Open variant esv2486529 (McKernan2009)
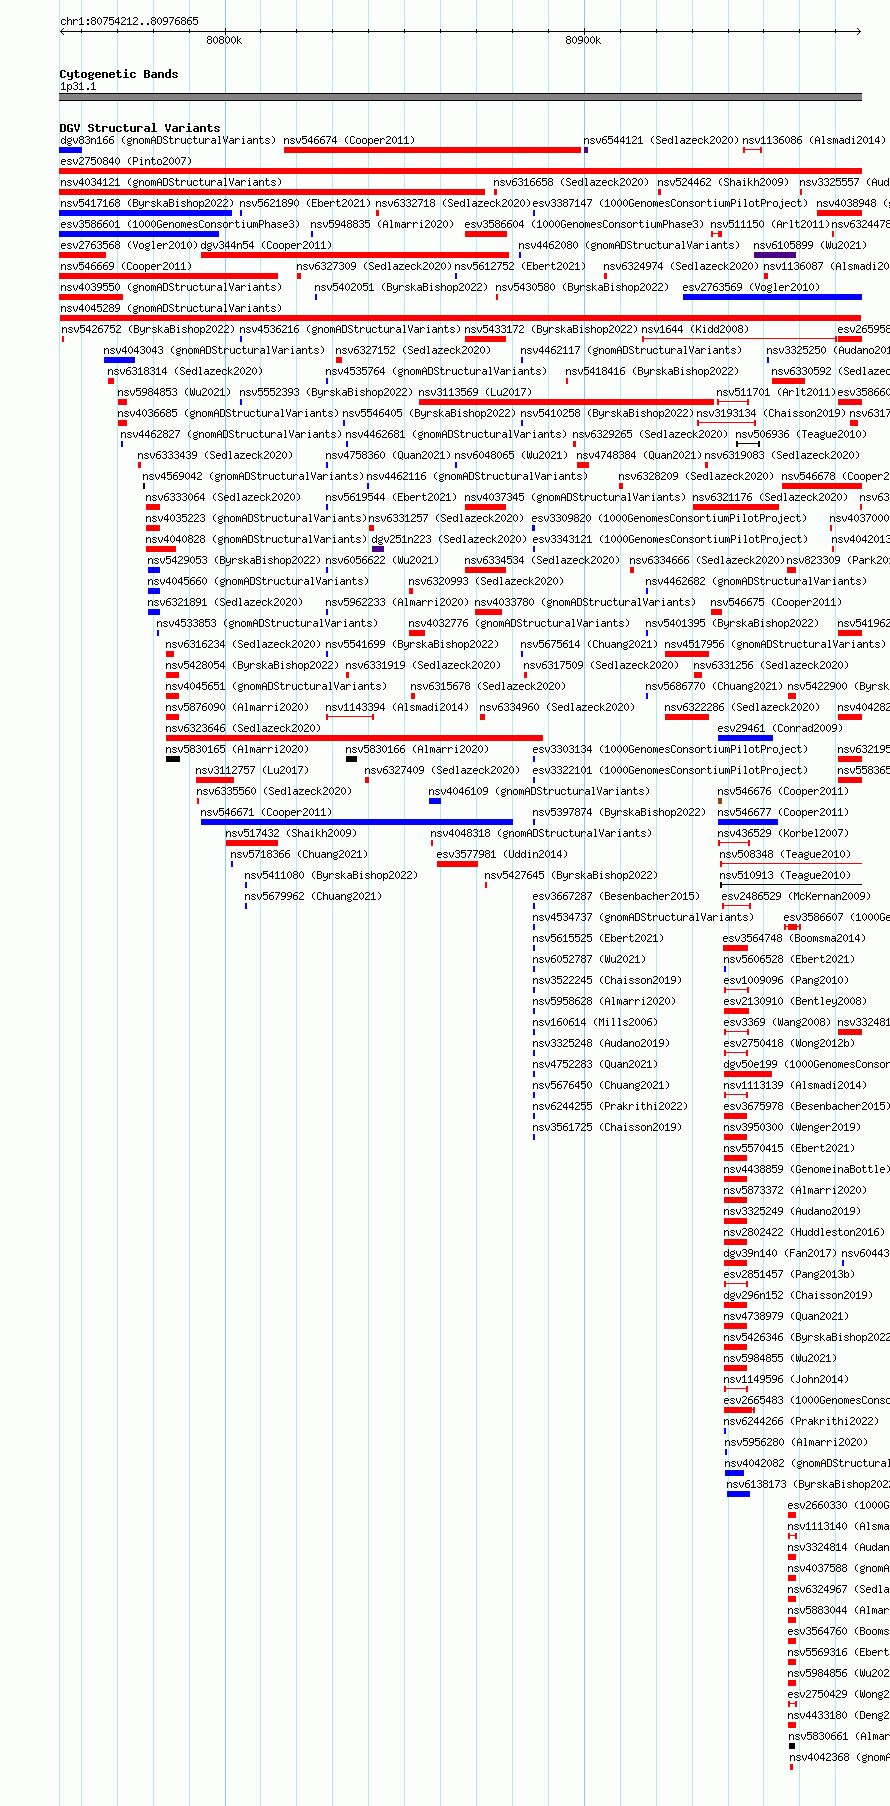 click(798, 897)
